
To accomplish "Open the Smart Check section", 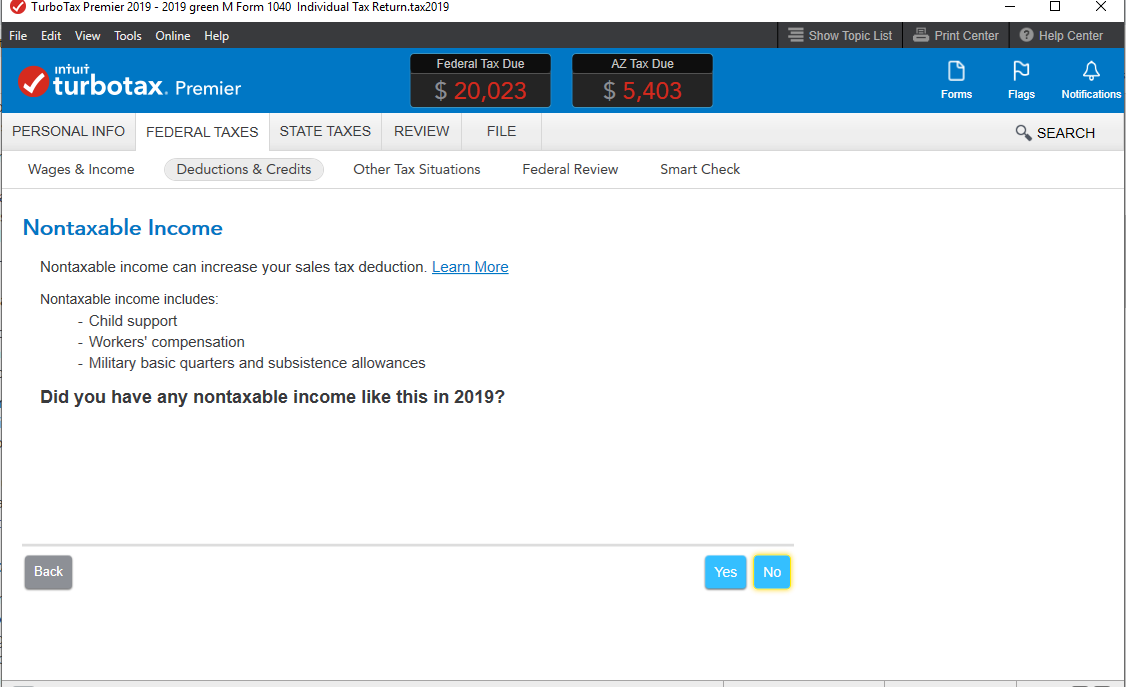I will 700,169.
